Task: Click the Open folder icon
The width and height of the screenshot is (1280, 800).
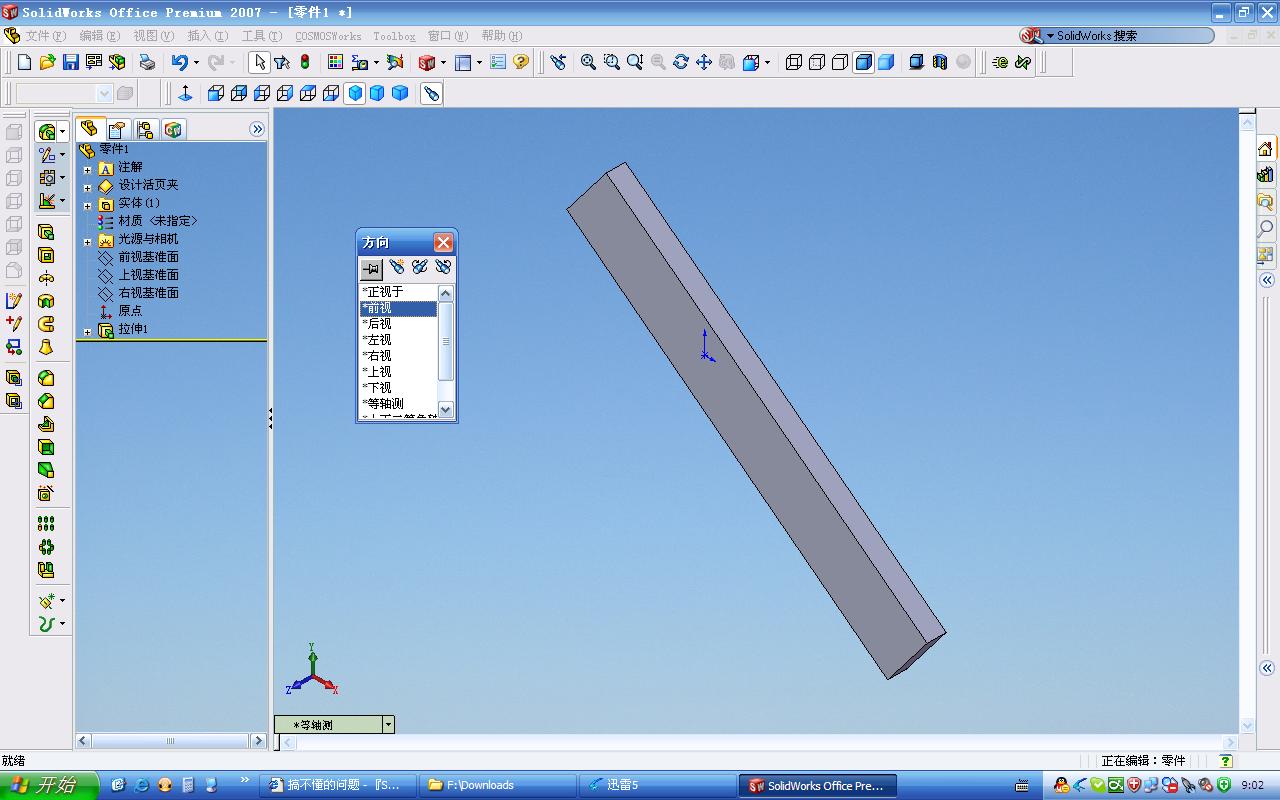Action: tap(47, 62)
